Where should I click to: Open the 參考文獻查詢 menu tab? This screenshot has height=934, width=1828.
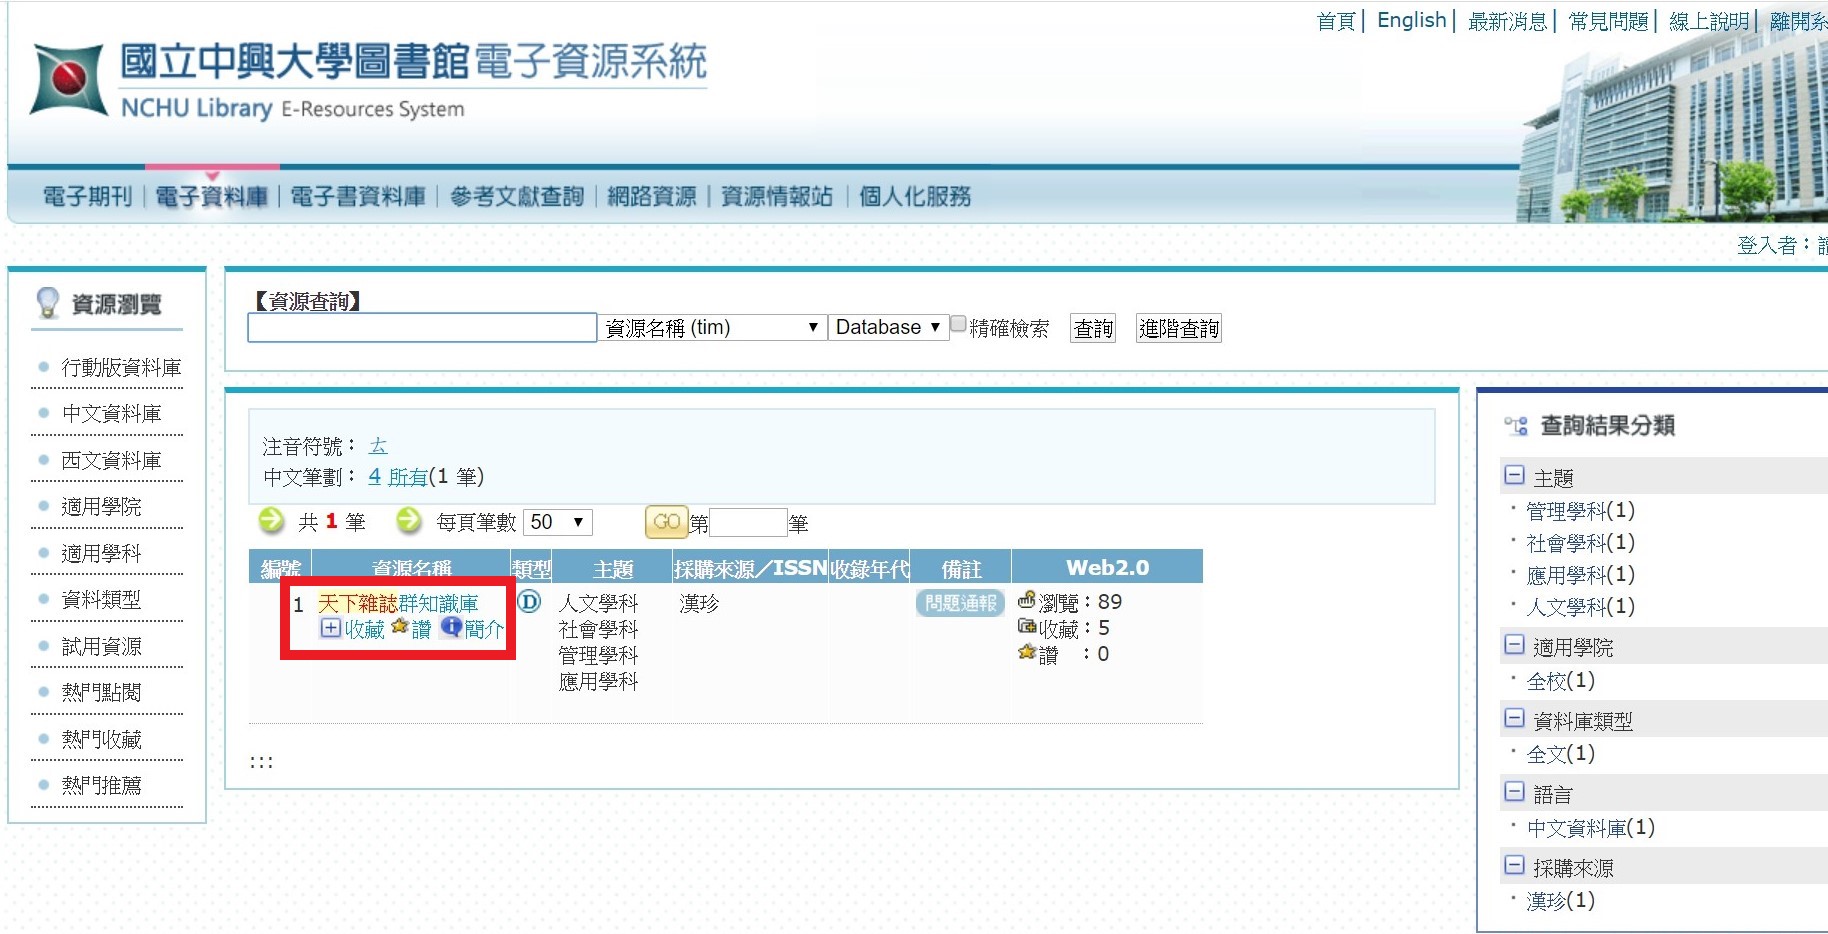517,196
